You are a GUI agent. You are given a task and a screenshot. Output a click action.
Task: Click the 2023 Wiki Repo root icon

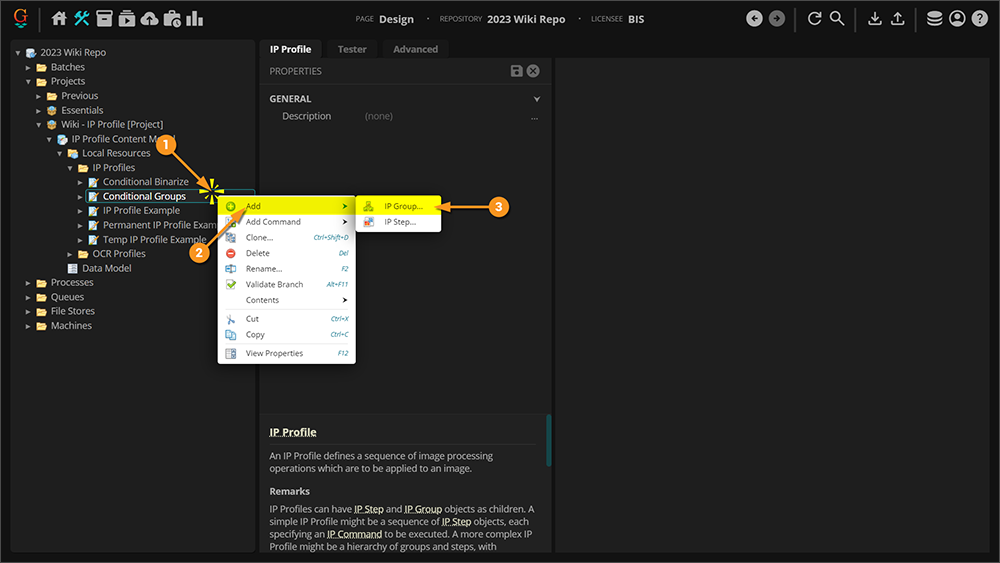31,53
